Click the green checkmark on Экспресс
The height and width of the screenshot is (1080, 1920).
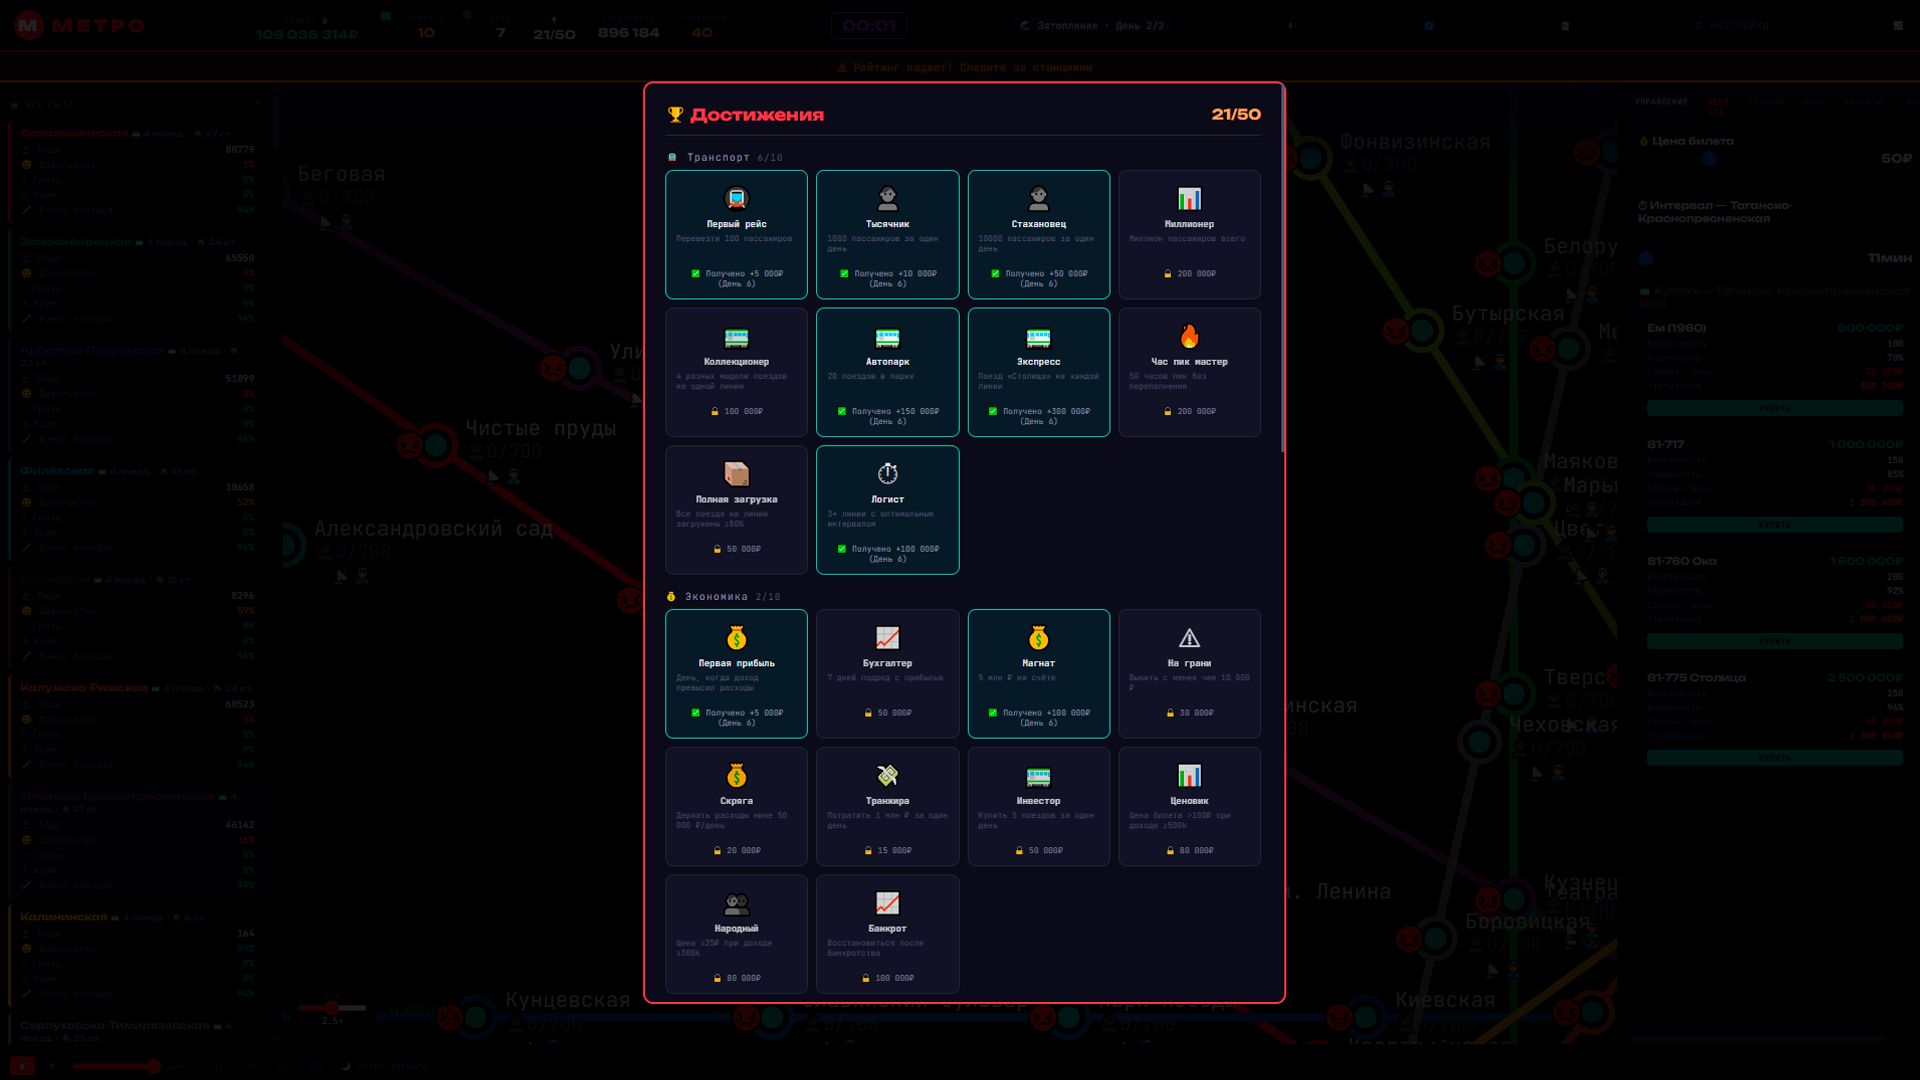click(x=993, y=411)
